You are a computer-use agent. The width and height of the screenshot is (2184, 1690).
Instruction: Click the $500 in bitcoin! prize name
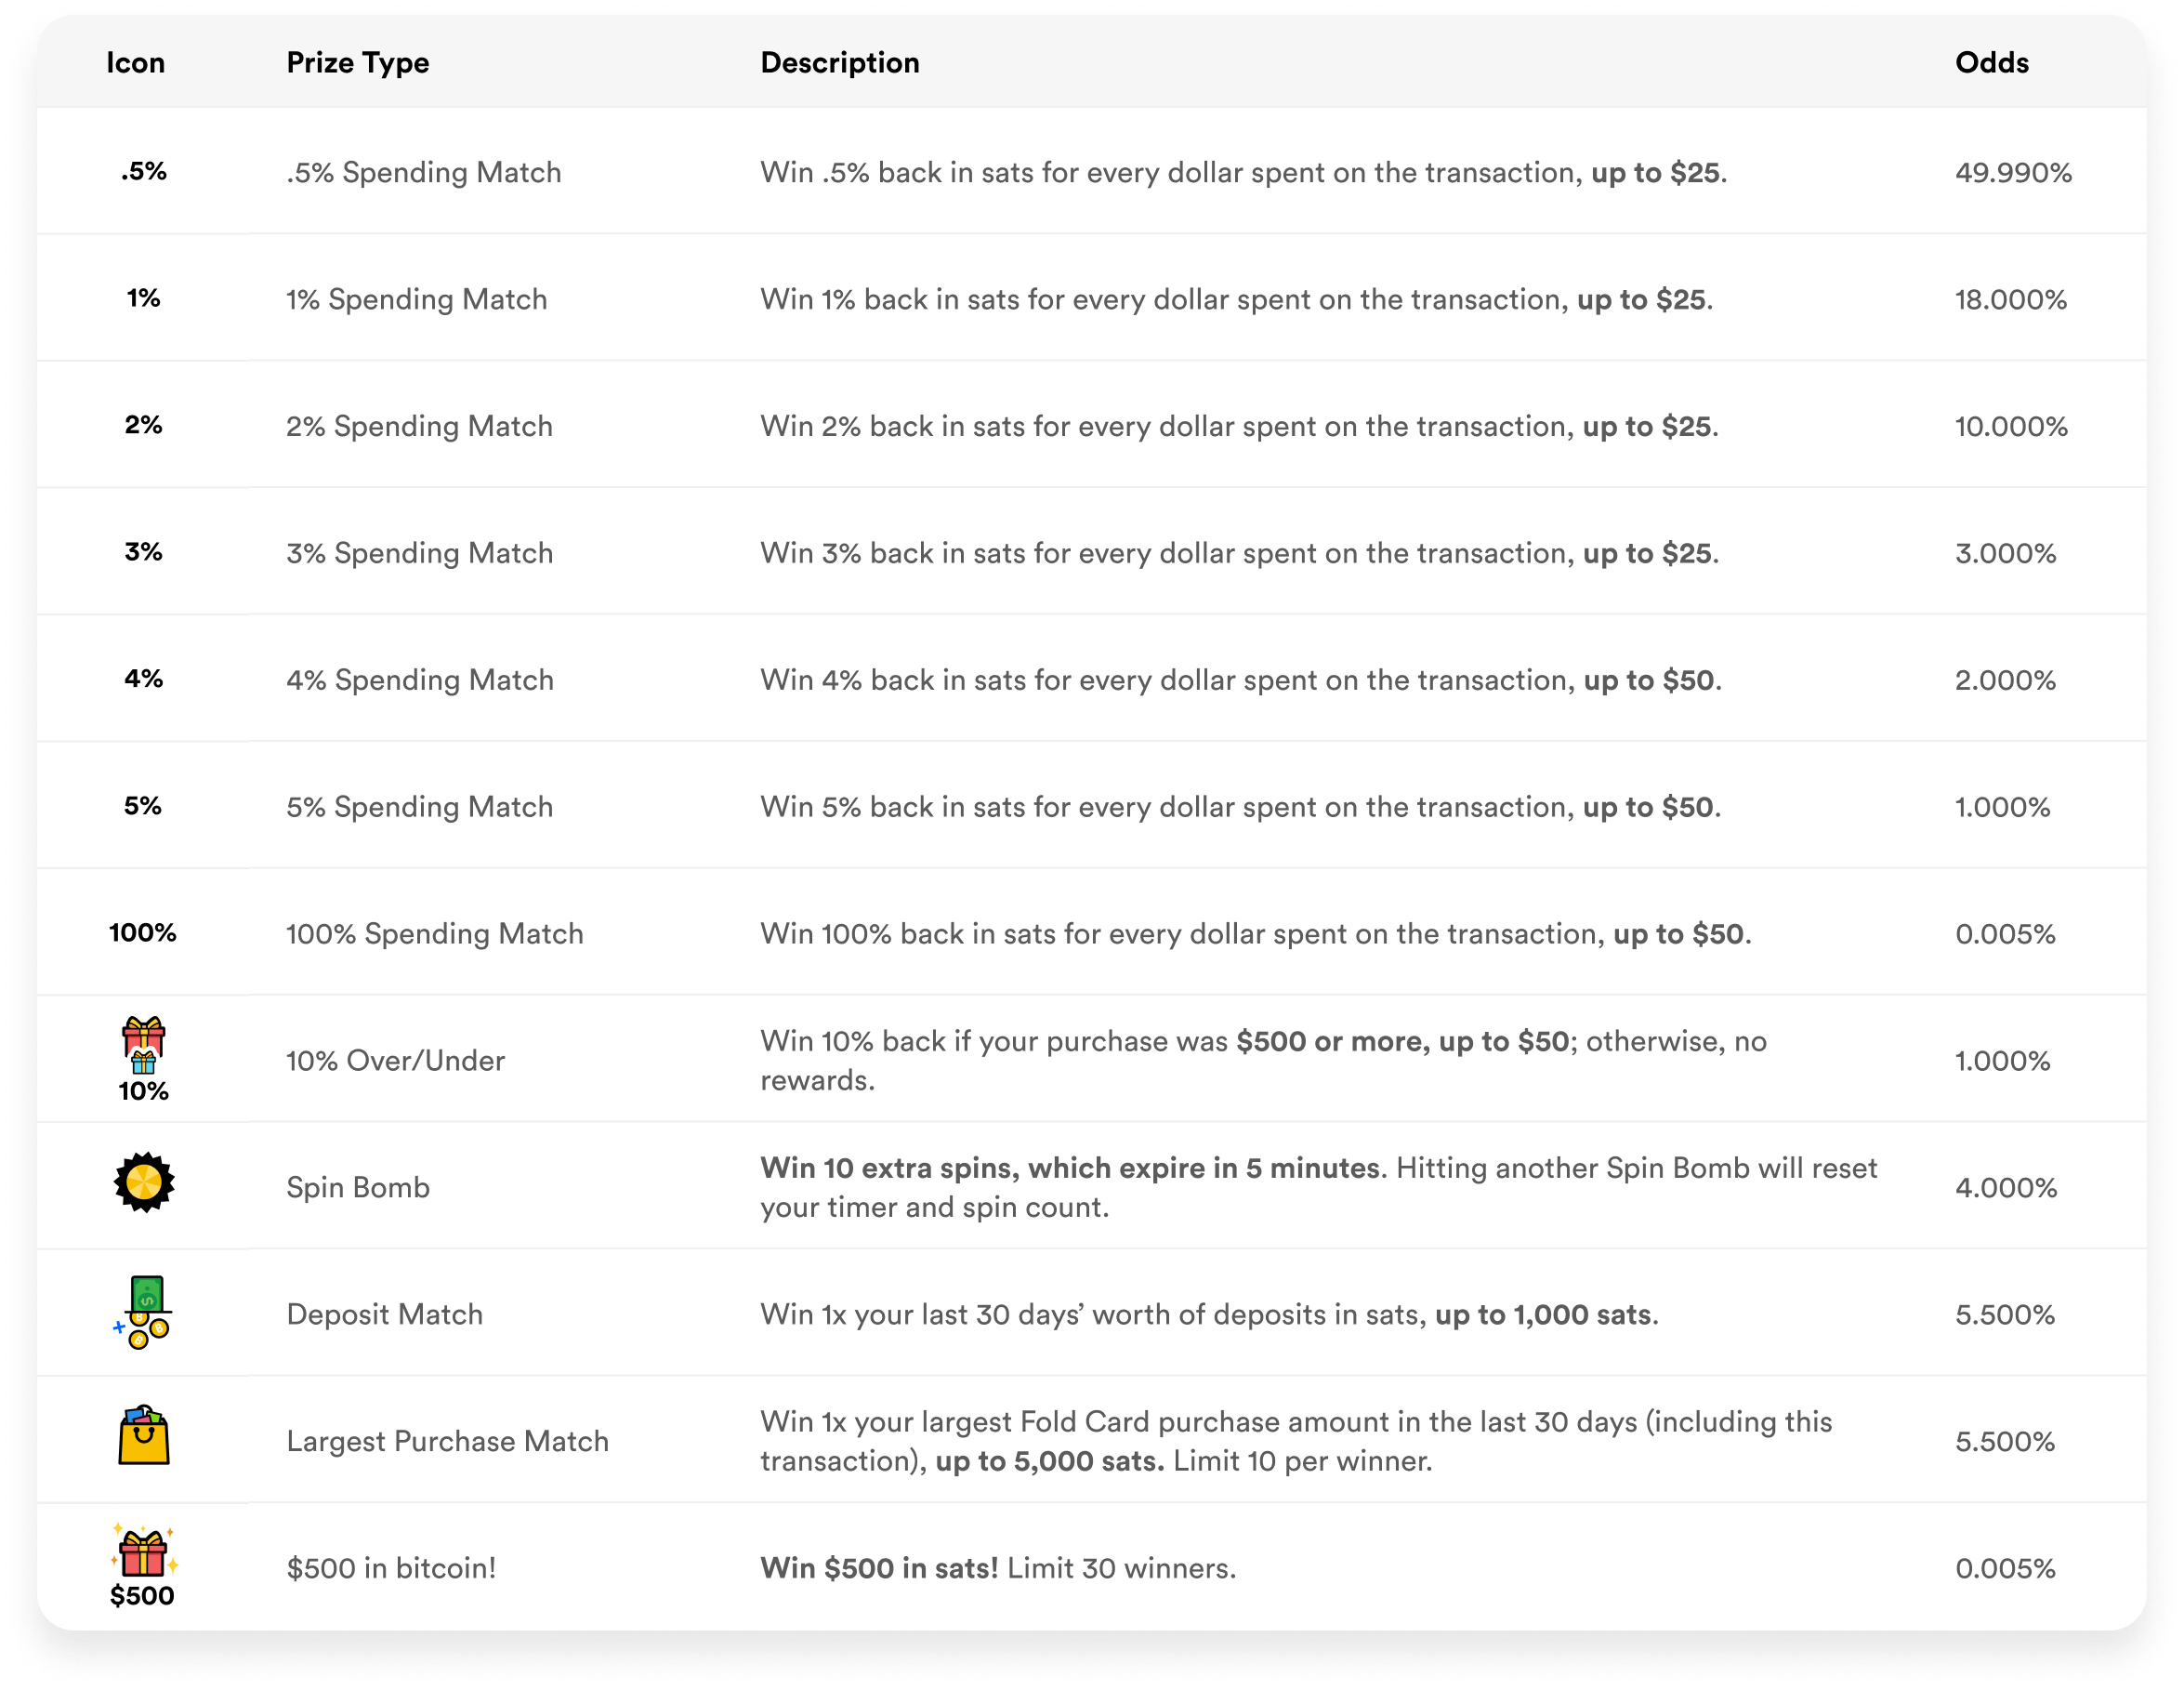tap(391, 1568)
